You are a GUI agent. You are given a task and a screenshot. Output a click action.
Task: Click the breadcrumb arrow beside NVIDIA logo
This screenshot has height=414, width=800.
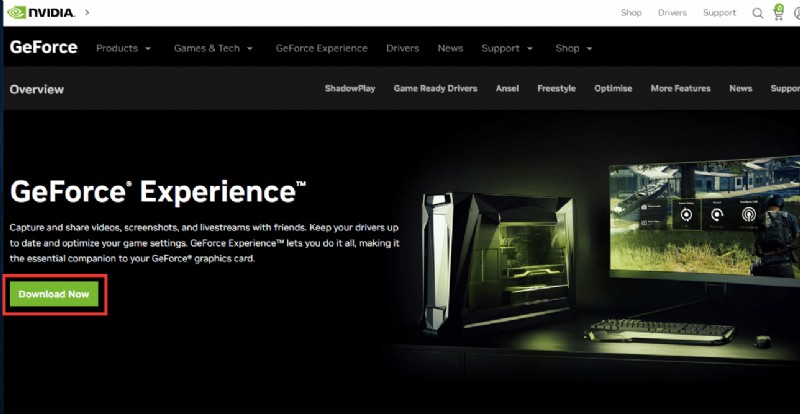click(87, 13)
